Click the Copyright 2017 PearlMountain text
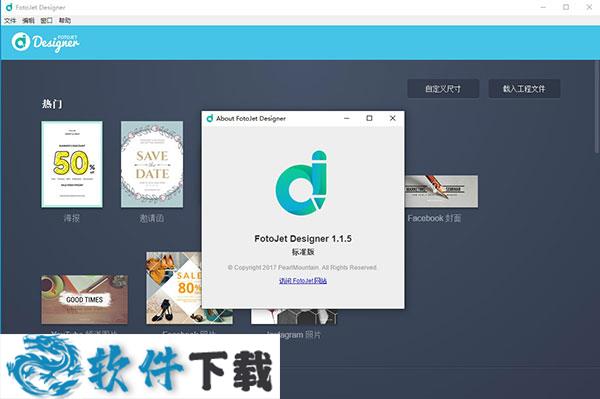This screenshot has width=600, height=399. (x=302, y=267)
